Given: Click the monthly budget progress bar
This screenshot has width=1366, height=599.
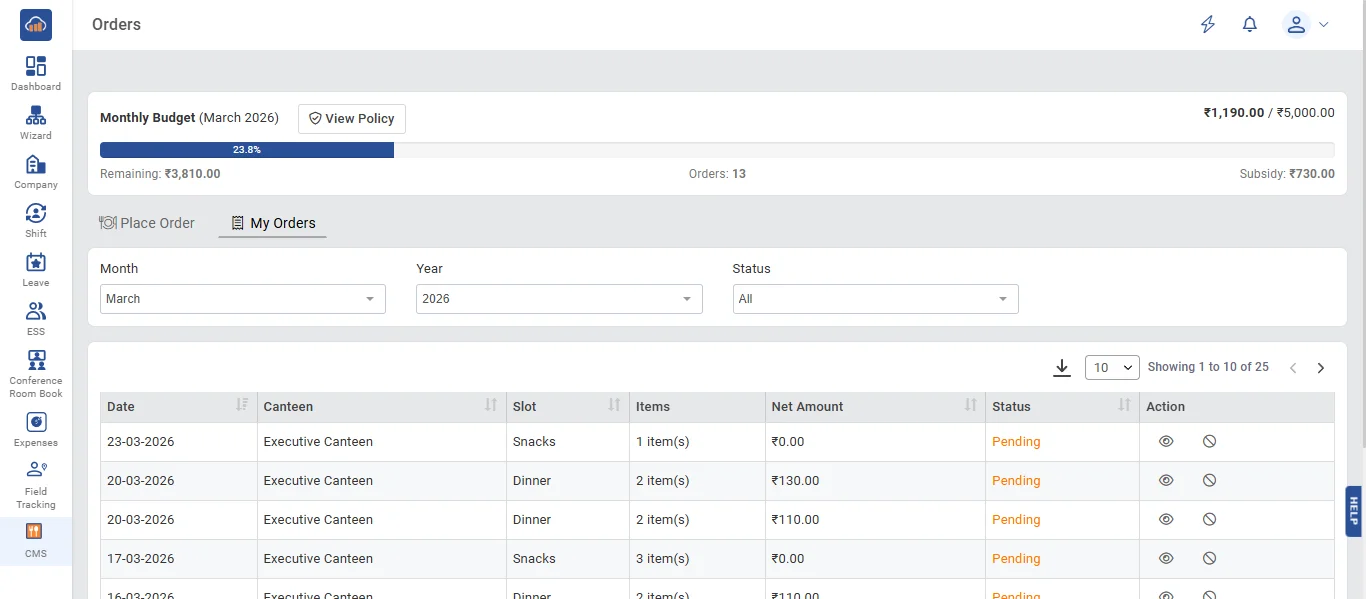Looking at the screenshot, I should pyautogui.click(x=717, y=150).
